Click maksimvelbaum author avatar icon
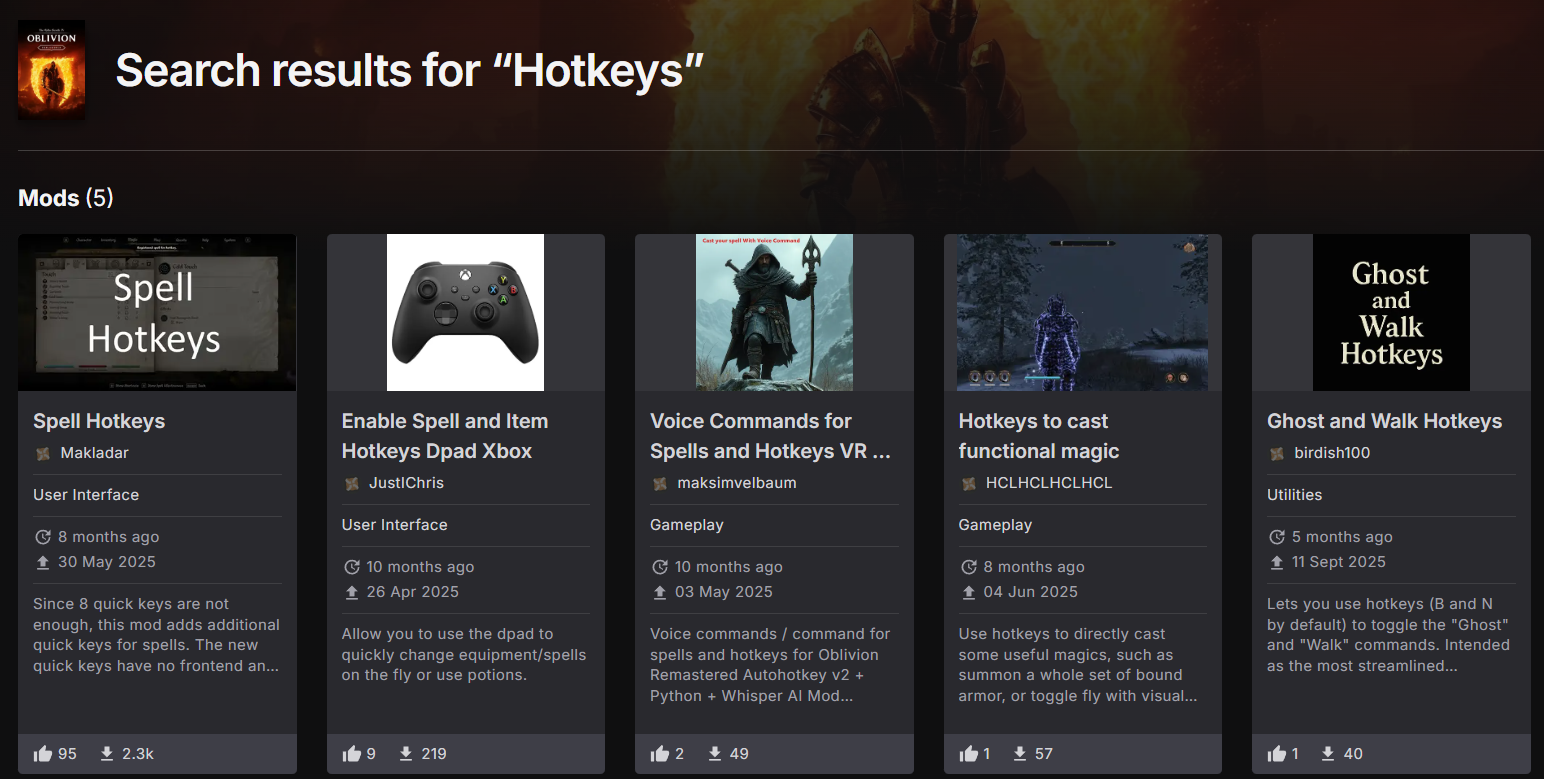Screen dimensions: 1544x779 click(x=660, y=483)
